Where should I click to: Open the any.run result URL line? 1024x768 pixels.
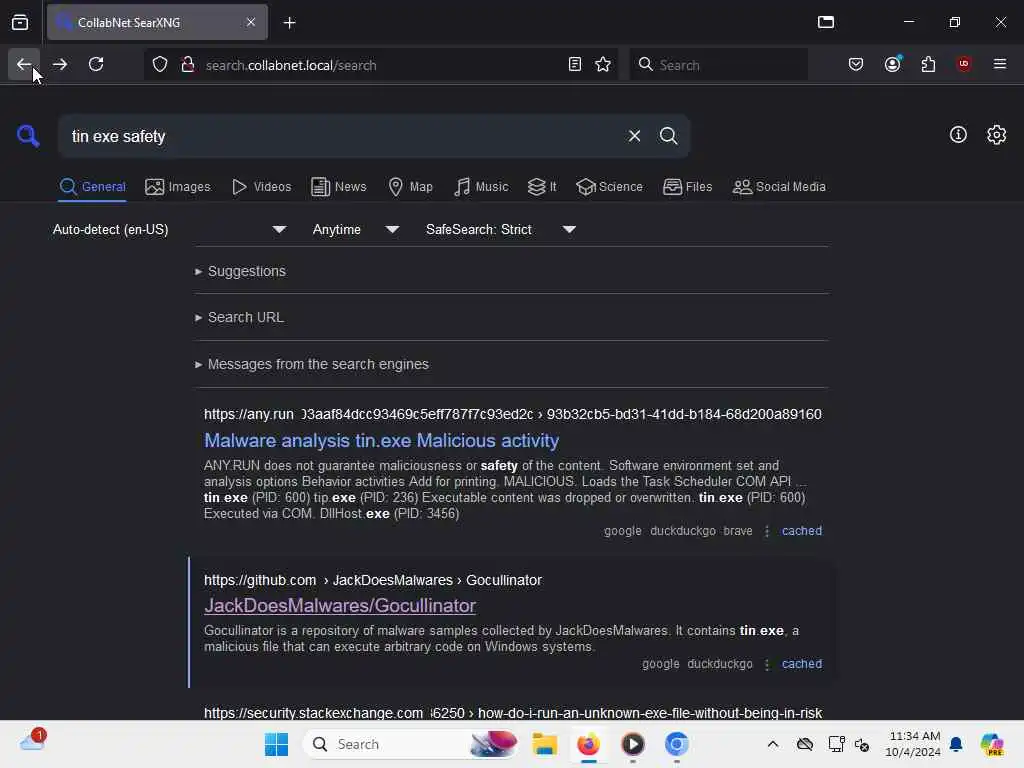click(x=513, y=414)
